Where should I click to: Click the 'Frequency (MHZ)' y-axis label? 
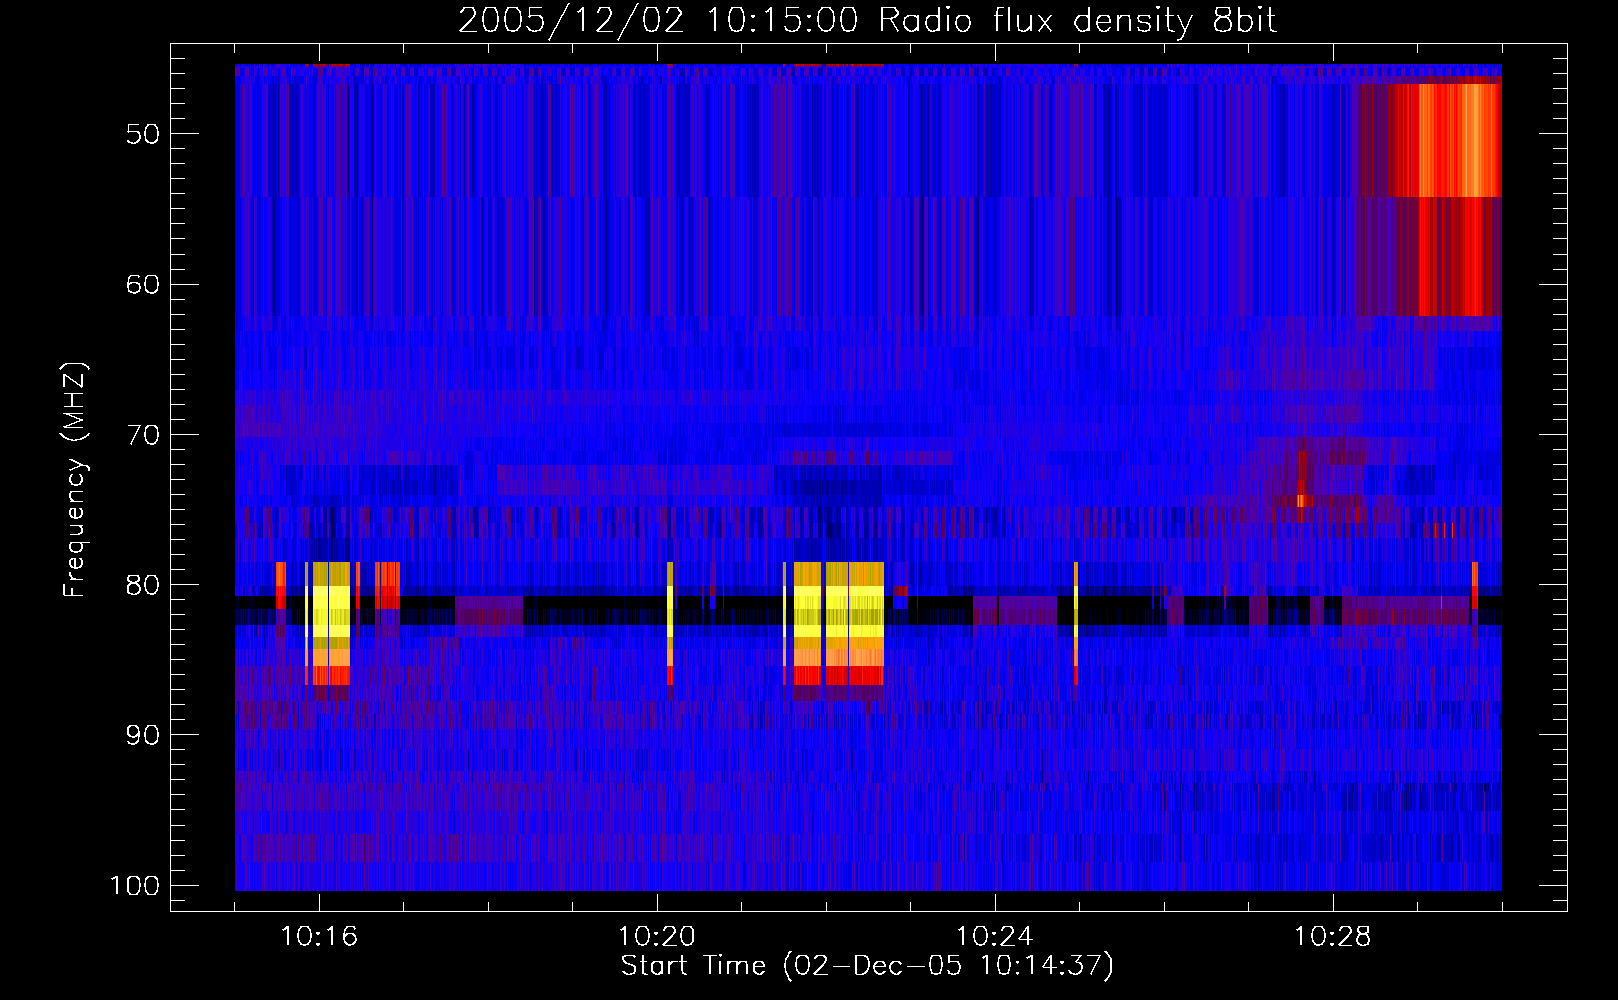[75, 480]
